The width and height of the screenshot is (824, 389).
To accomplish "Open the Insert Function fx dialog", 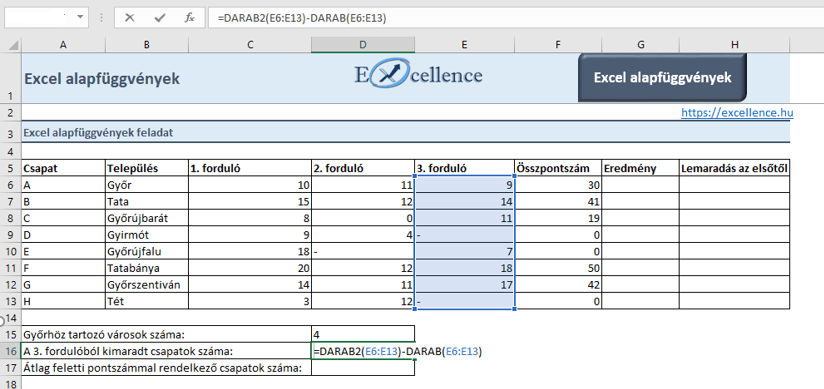I will [190, 17].
